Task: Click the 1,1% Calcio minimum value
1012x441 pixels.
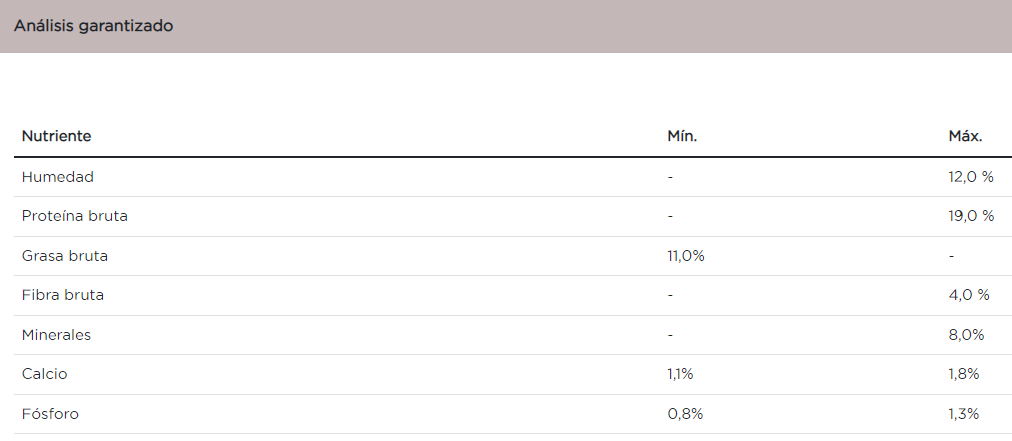Action: 680,374
